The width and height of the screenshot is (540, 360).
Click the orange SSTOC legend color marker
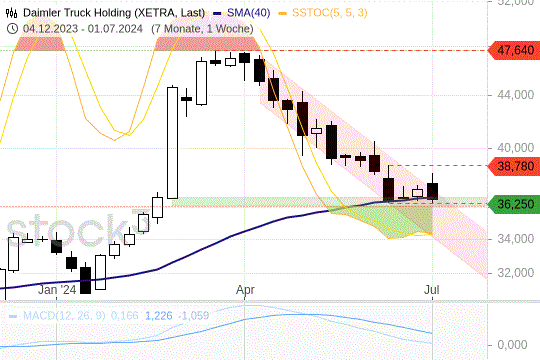click(x=283, y=13)
